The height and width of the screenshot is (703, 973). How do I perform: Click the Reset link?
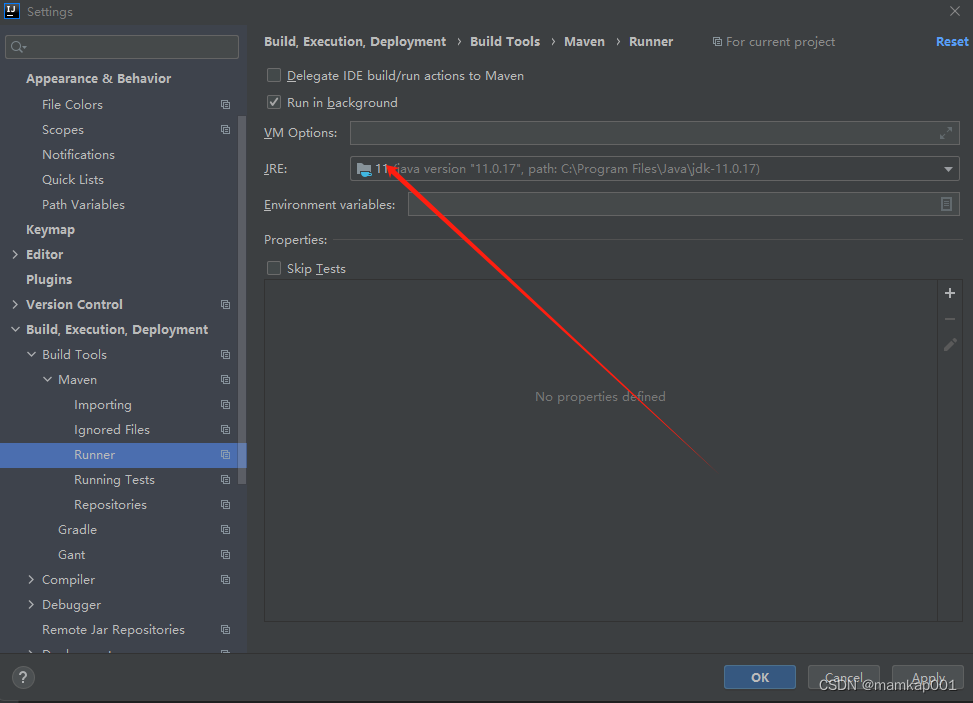click(952, 42)
